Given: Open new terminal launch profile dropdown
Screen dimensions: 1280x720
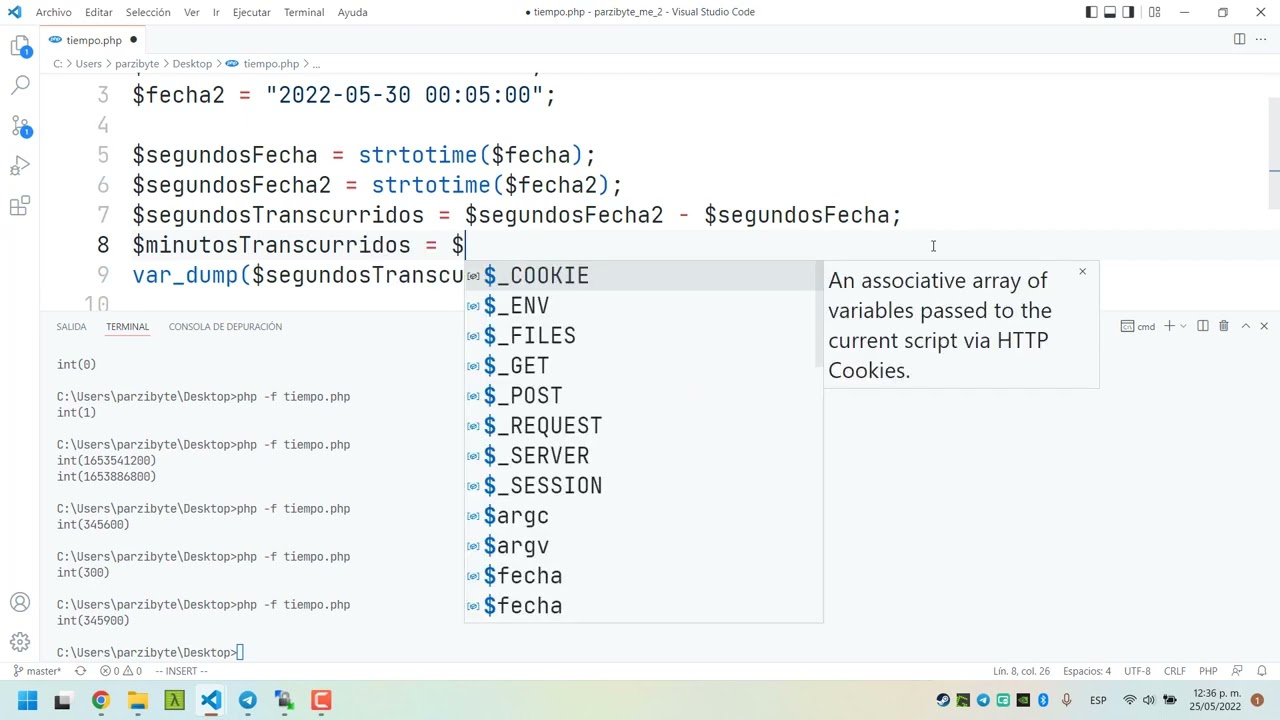Looking at the screenshot, I should pyautogui.click(x=1183, y=326).
